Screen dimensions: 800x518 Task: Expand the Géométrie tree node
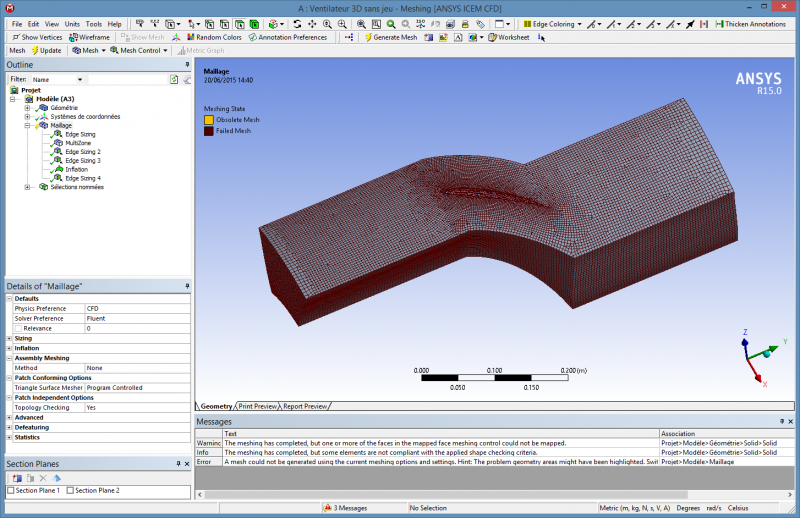[27, 108]
